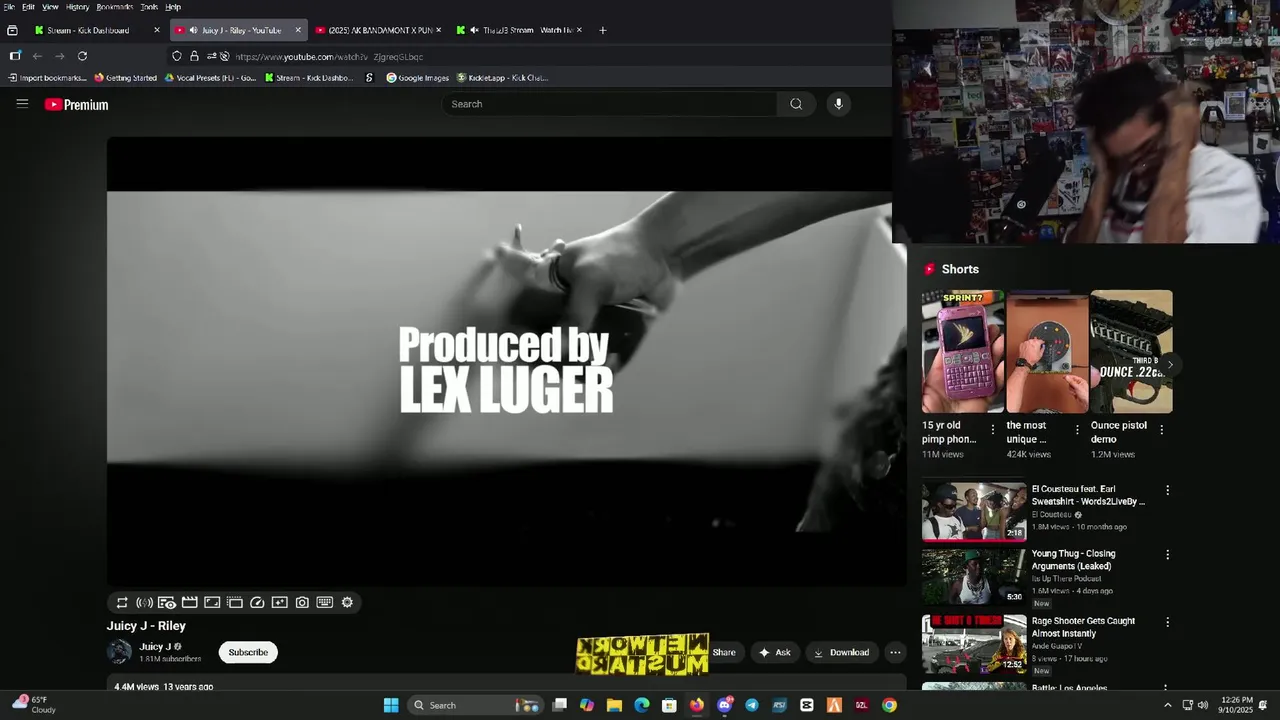
Task: Open enhancer settings gear icon
Action: pos(347,603)
